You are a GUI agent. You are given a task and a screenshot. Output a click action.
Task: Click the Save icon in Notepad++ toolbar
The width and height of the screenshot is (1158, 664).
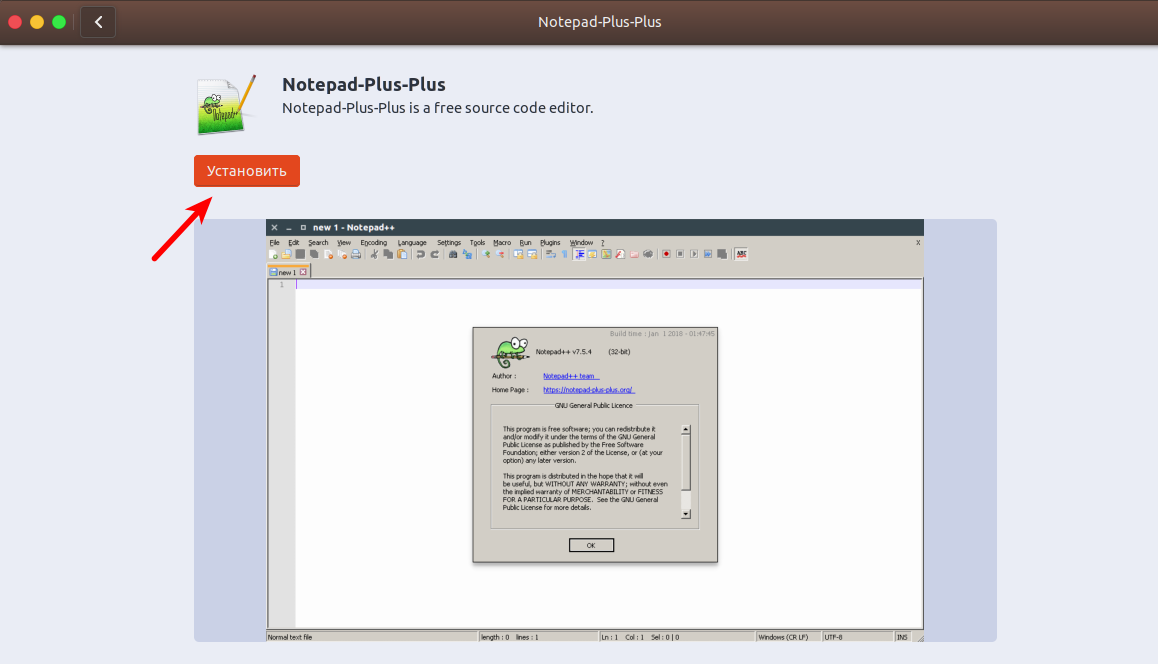pos(302,254)
